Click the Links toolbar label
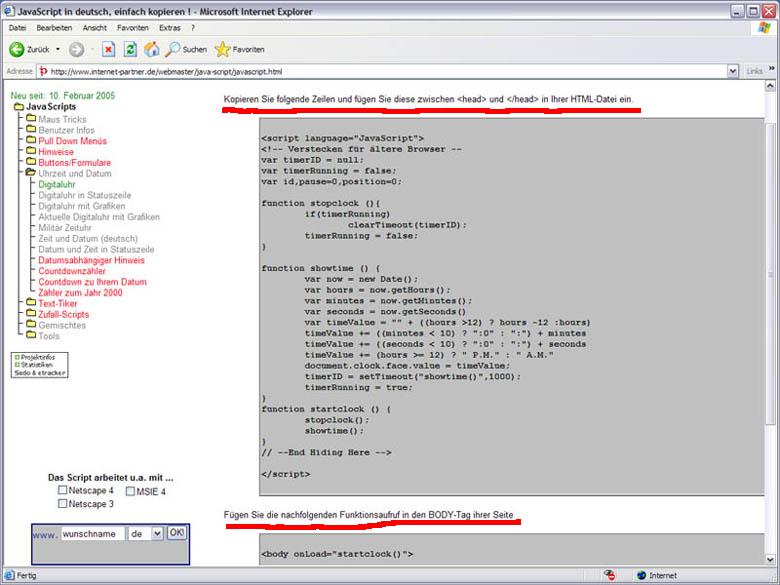The width and height of the screenshot is (780, 585). (754, 72)
